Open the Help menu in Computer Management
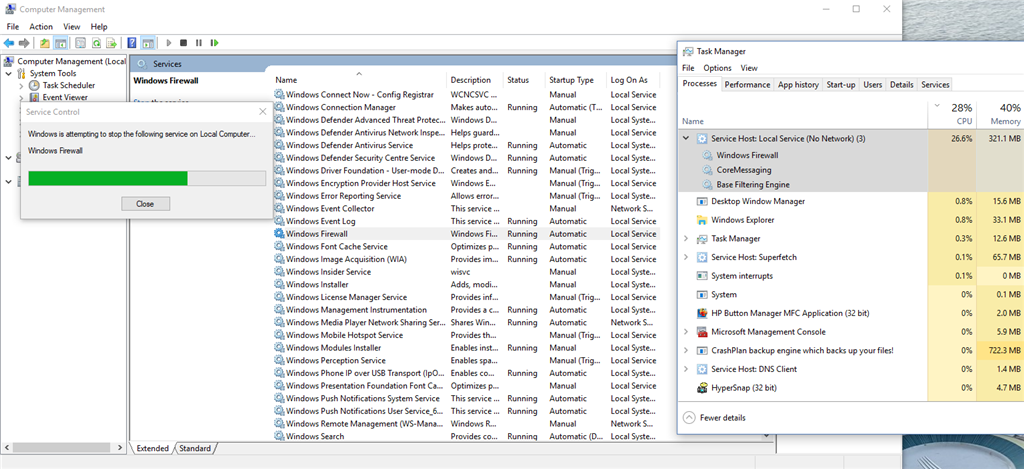This screenshot has height=469, width=1024. (99, 27)
